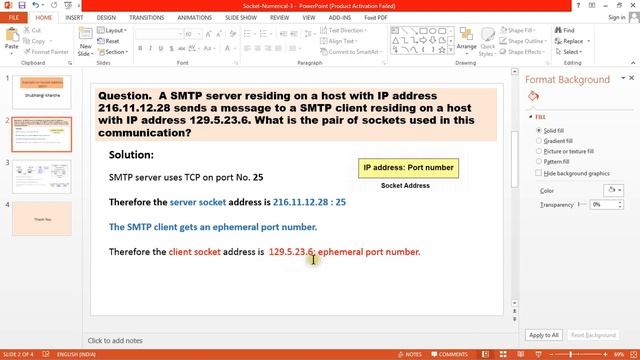Screen dimensions: 640x360
Task: Switch to the INSERT tab
Action: [x=74, y=18]
